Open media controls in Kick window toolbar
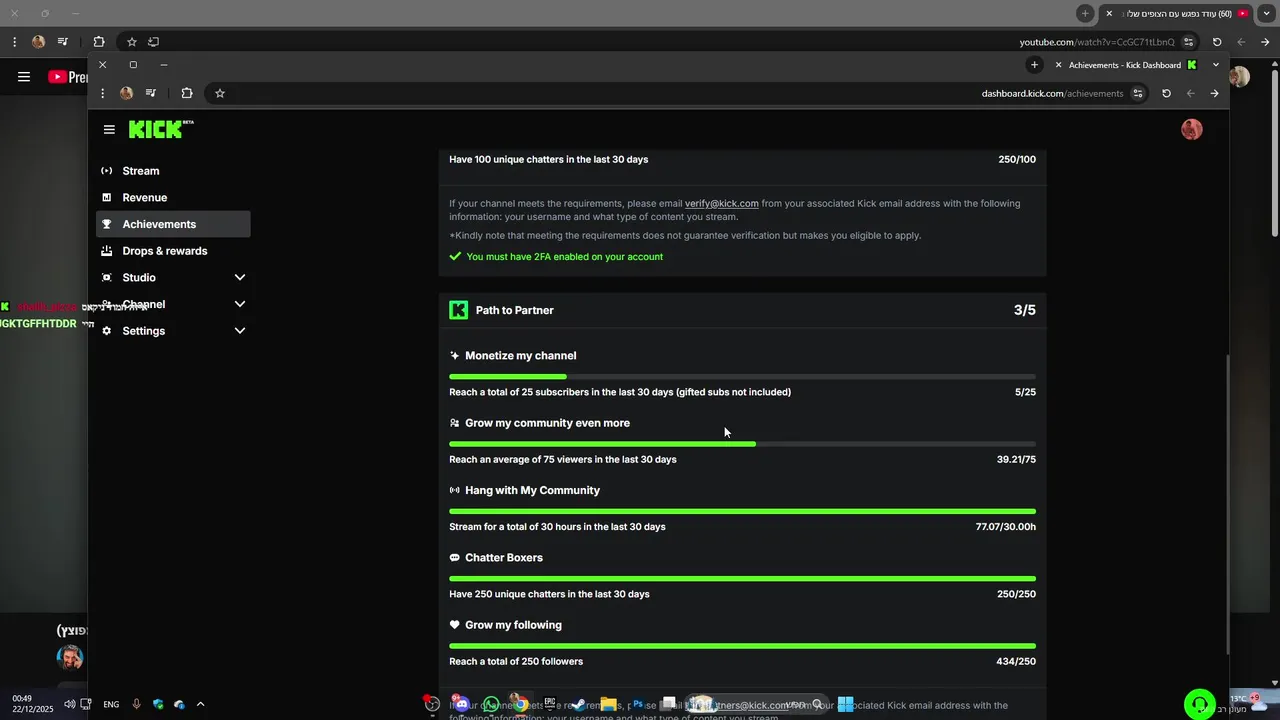The width and height of the screenshot is (1280, 720). [x=151, y=93]
